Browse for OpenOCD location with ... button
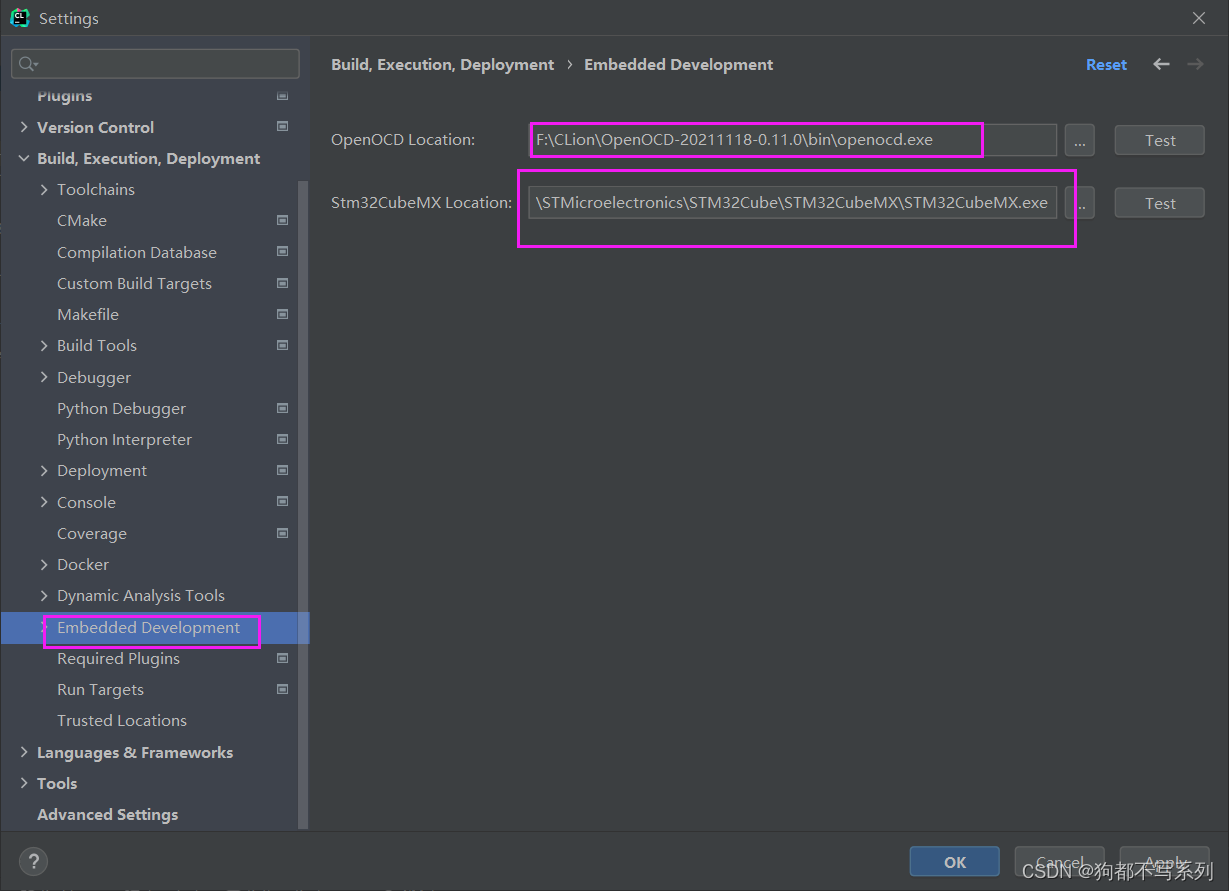 1079,140
